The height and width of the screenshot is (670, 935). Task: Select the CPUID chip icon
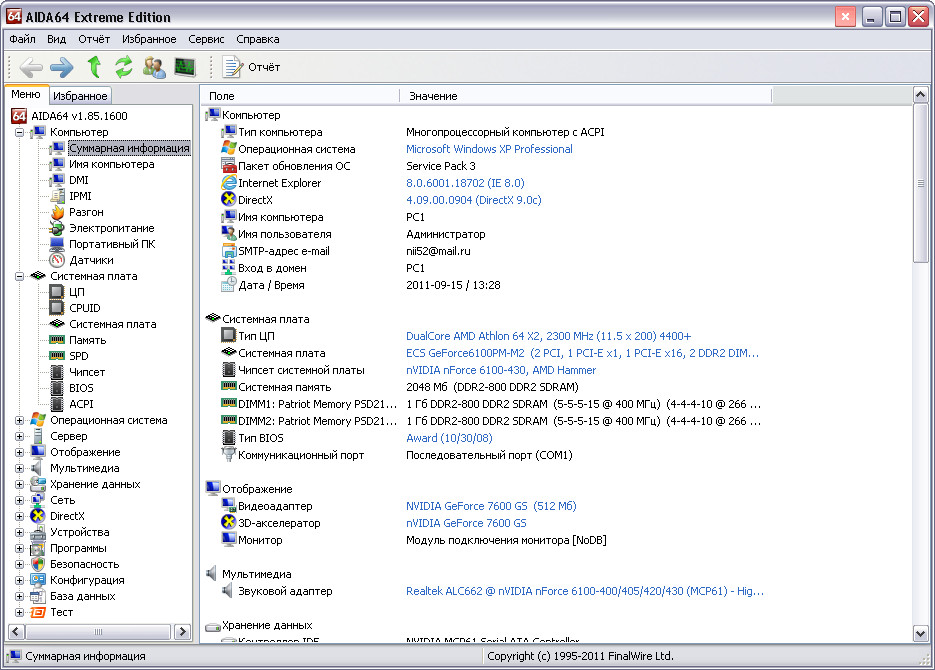(x=57, y=308)
